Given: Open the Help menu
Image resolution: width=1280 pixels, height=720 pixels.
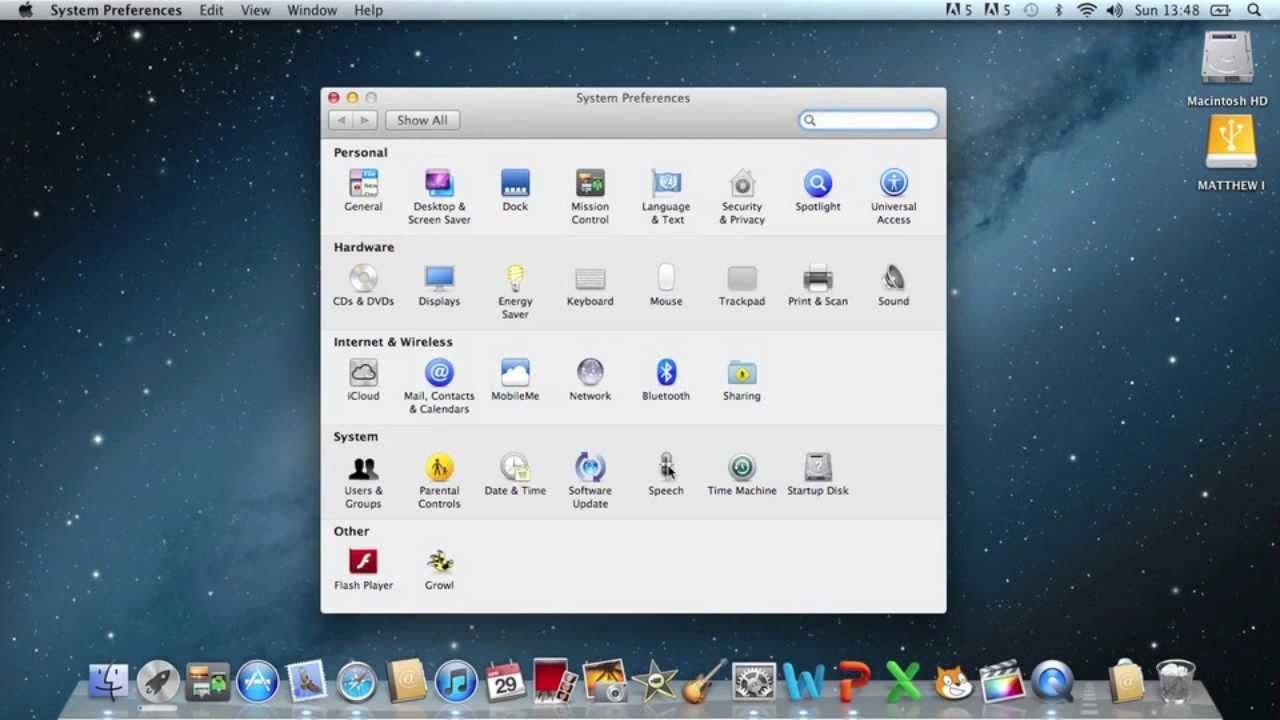Looking at the screenshot, I should 368,10.
